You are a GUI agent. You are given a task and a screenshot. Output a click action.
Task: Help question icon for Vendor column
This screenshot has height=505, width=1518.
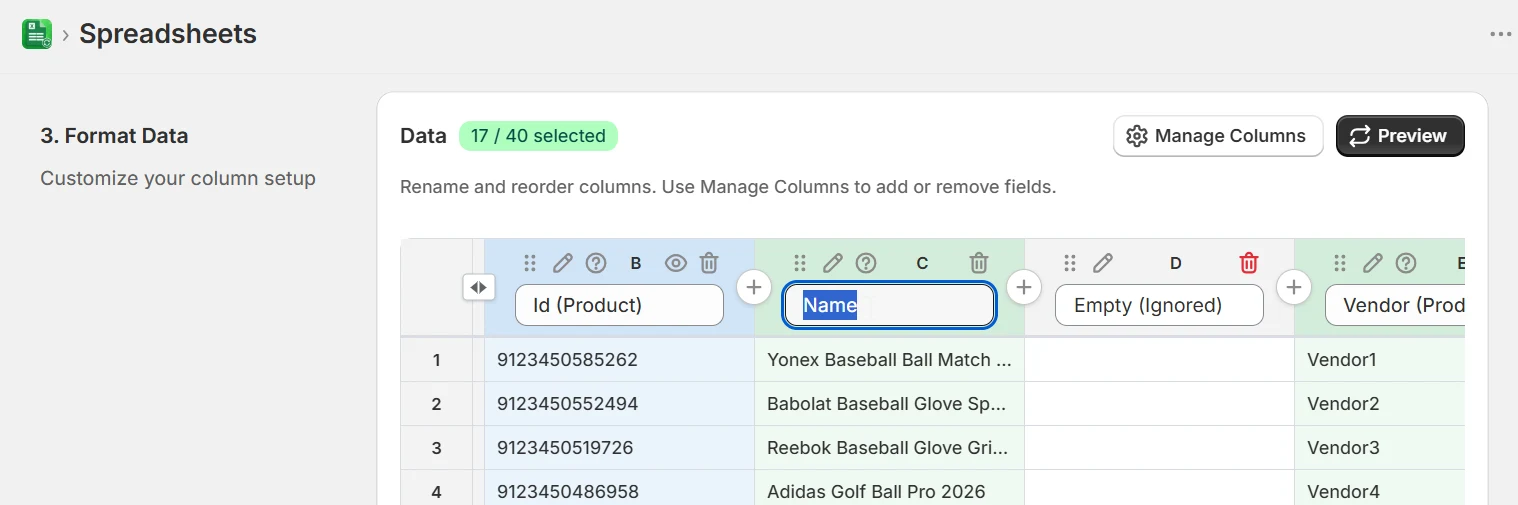click(1406, 263)
